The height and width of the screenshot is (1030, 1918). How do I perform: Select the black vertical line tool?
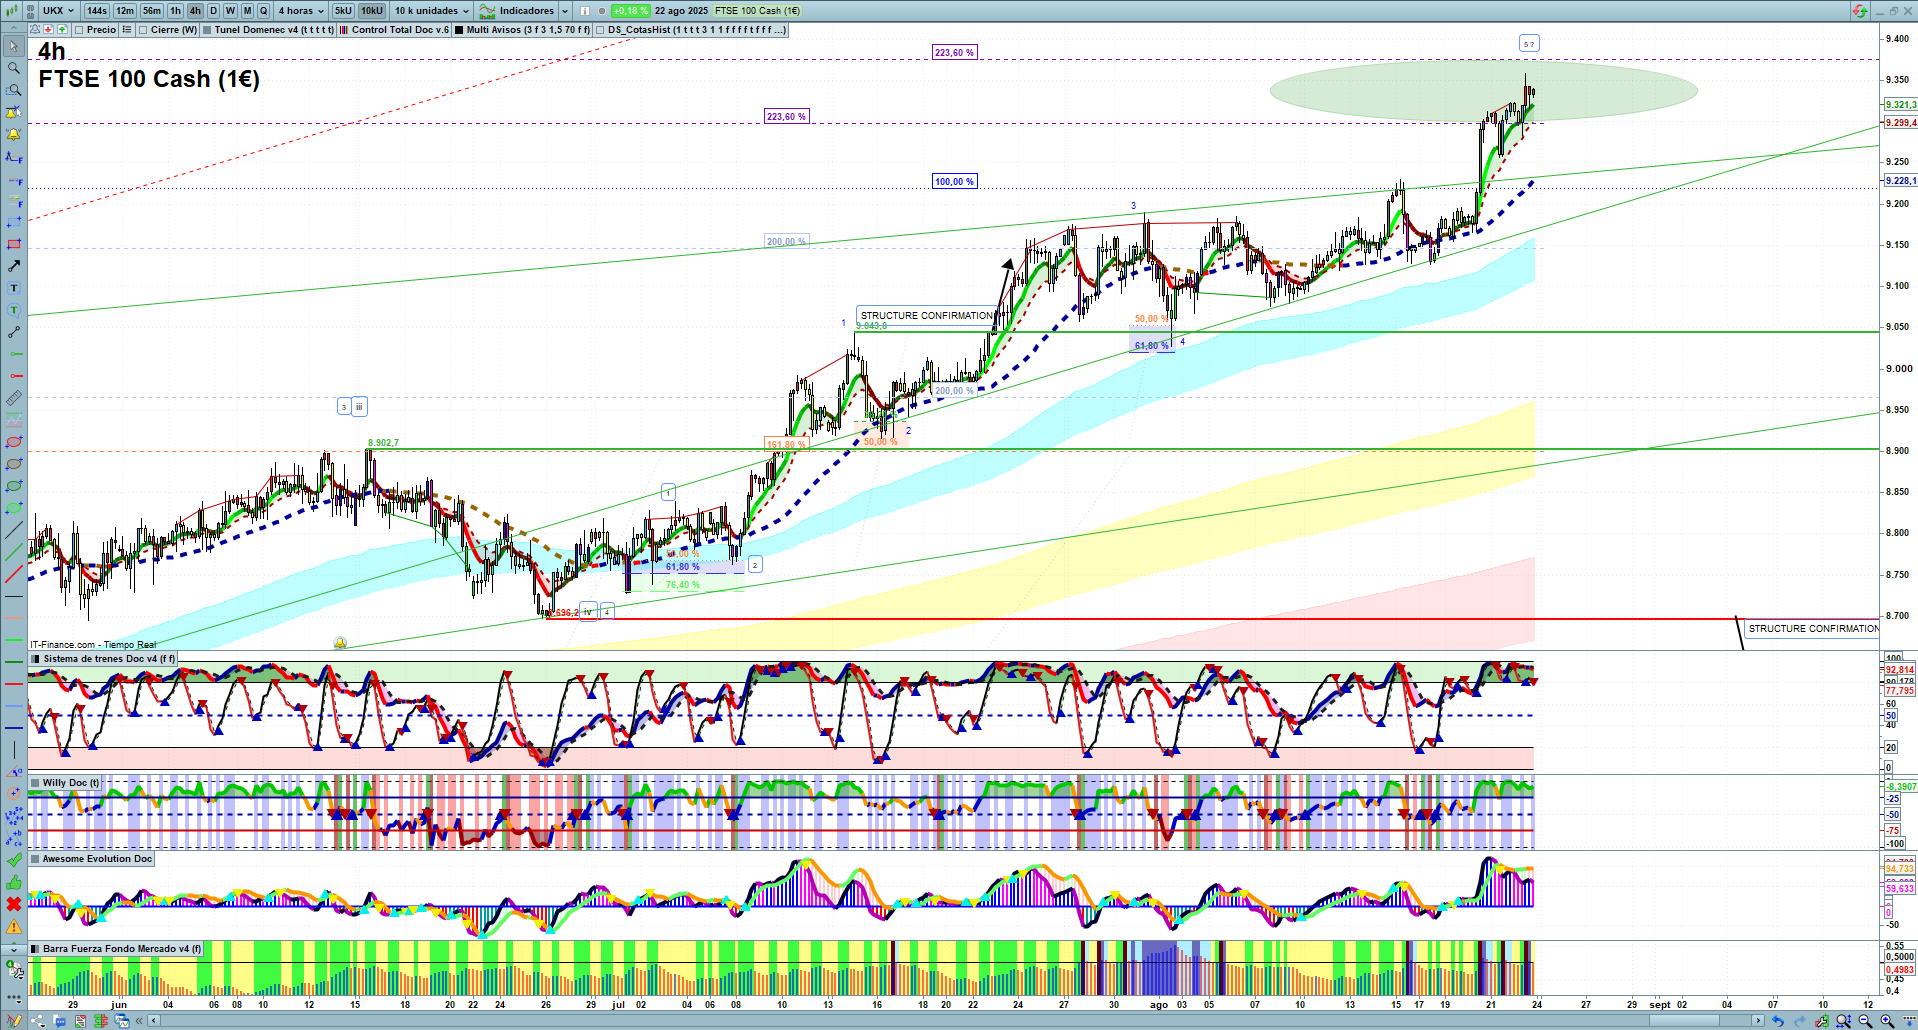click(x=14, y=750)
